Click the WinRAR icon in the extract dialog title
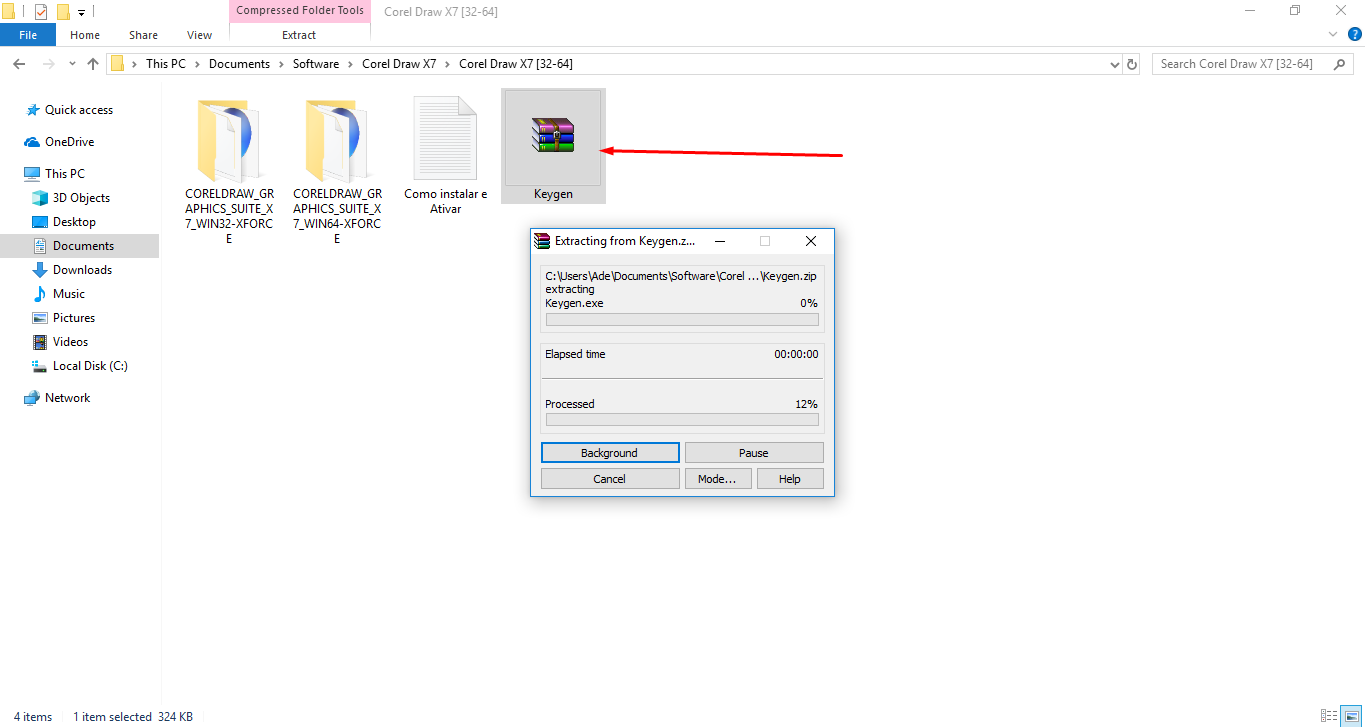Viewport: 1365px width, 727px height. point(543,241)
